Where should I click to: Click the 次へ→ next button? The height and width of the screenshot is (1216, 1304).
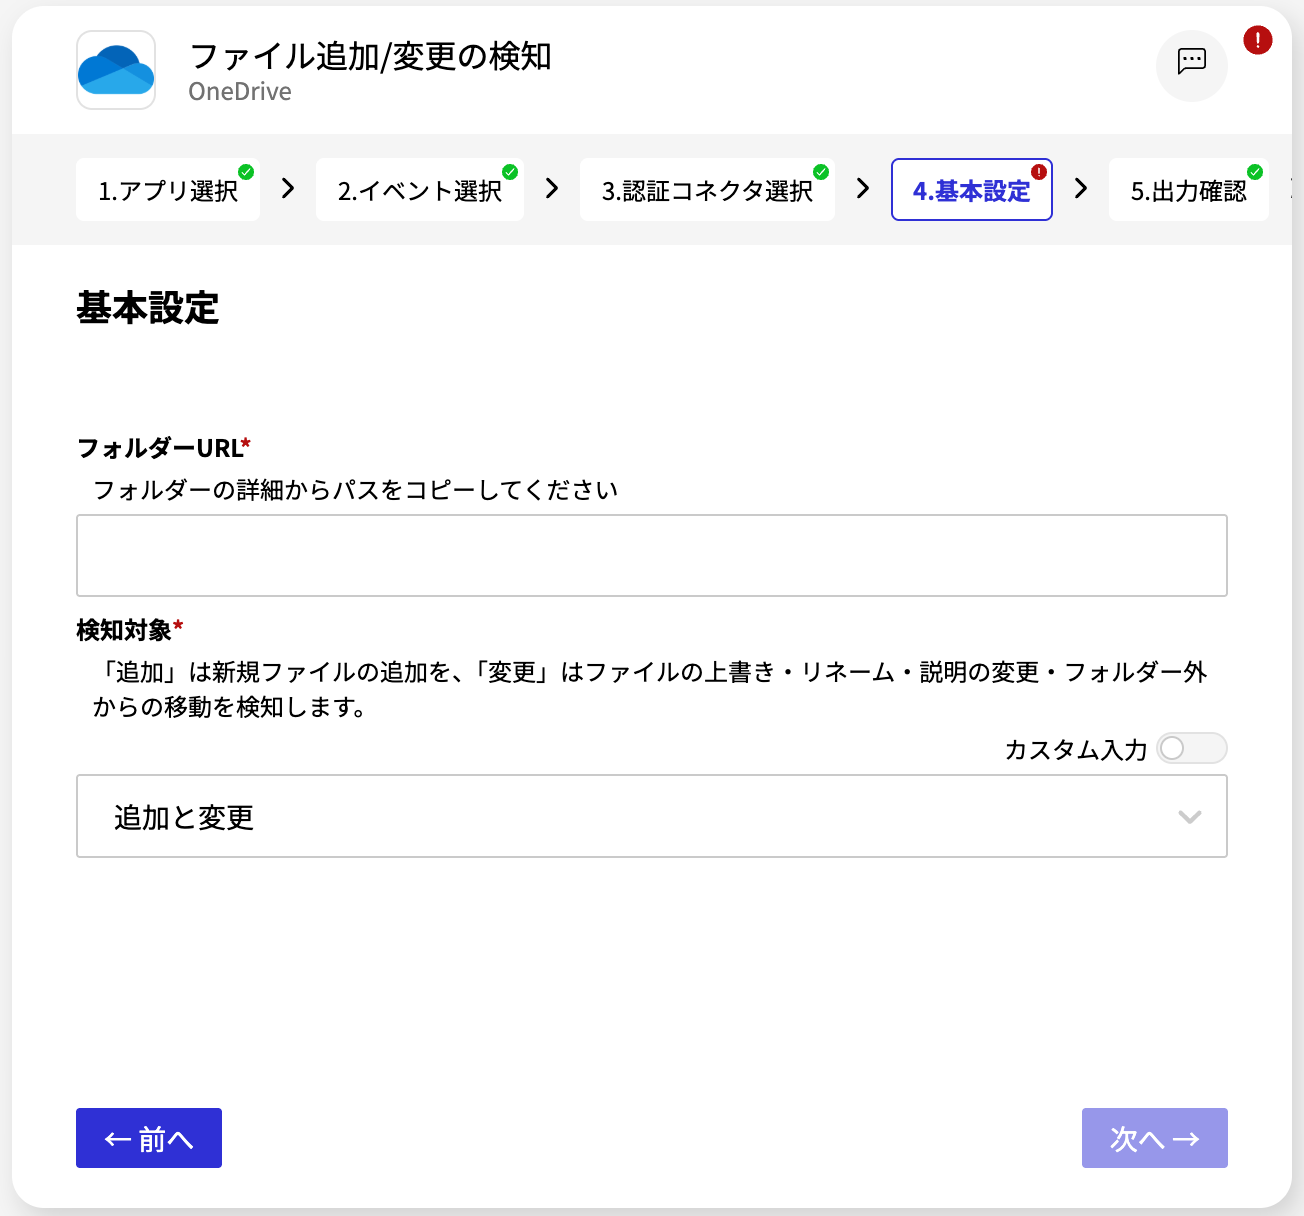1155,1138
